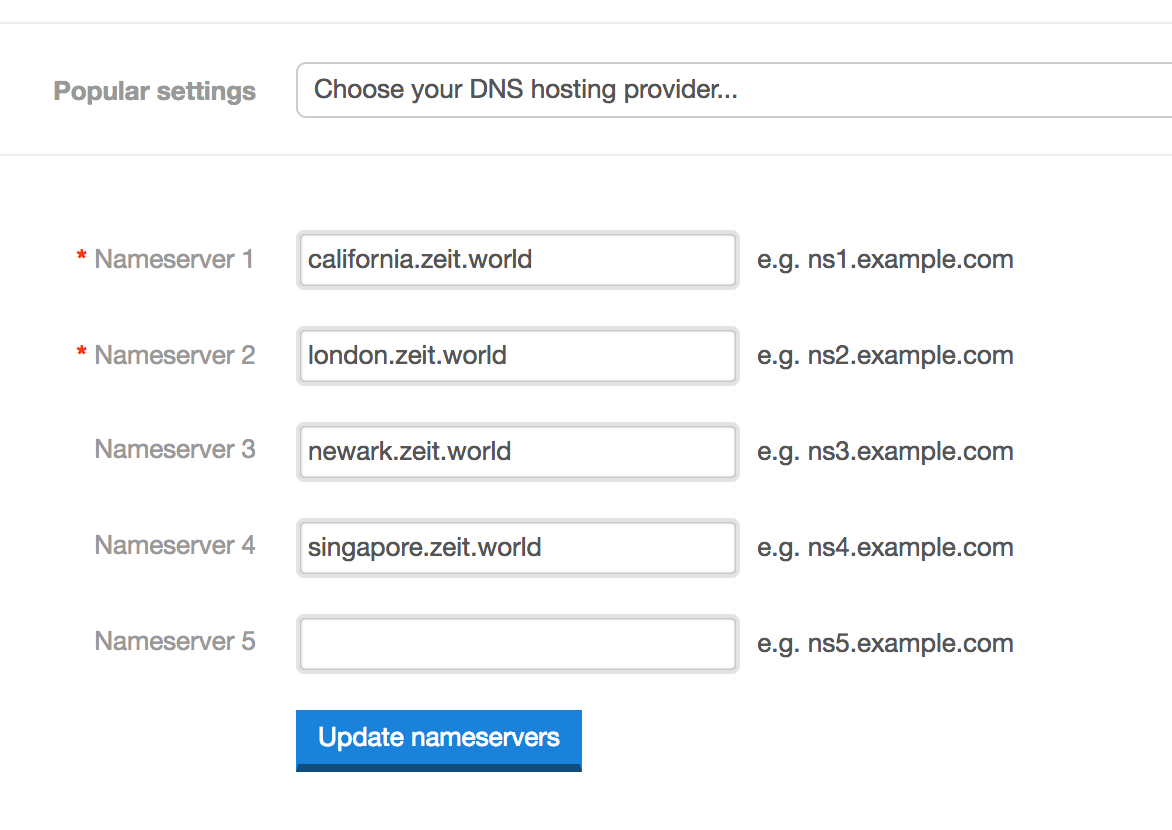Click the Popular settings label
The image size is (1172, 830).
(155, 91)
